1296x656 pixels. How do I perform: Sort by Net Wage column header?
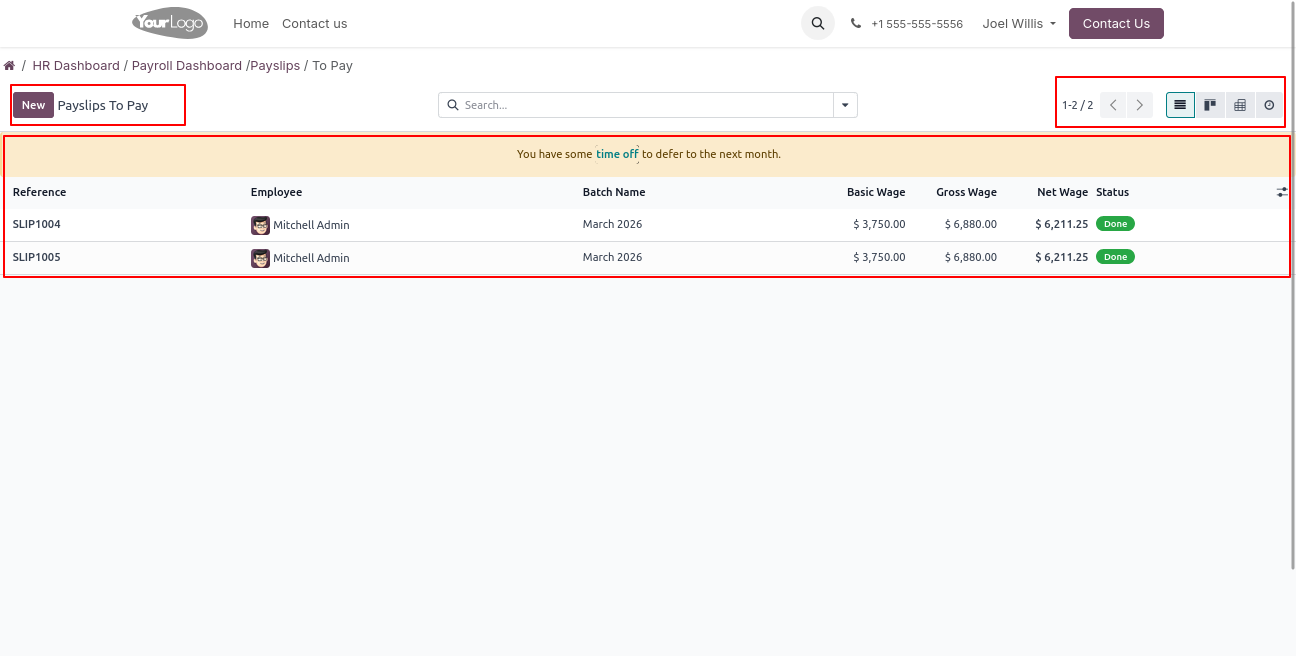point(1062,192)
